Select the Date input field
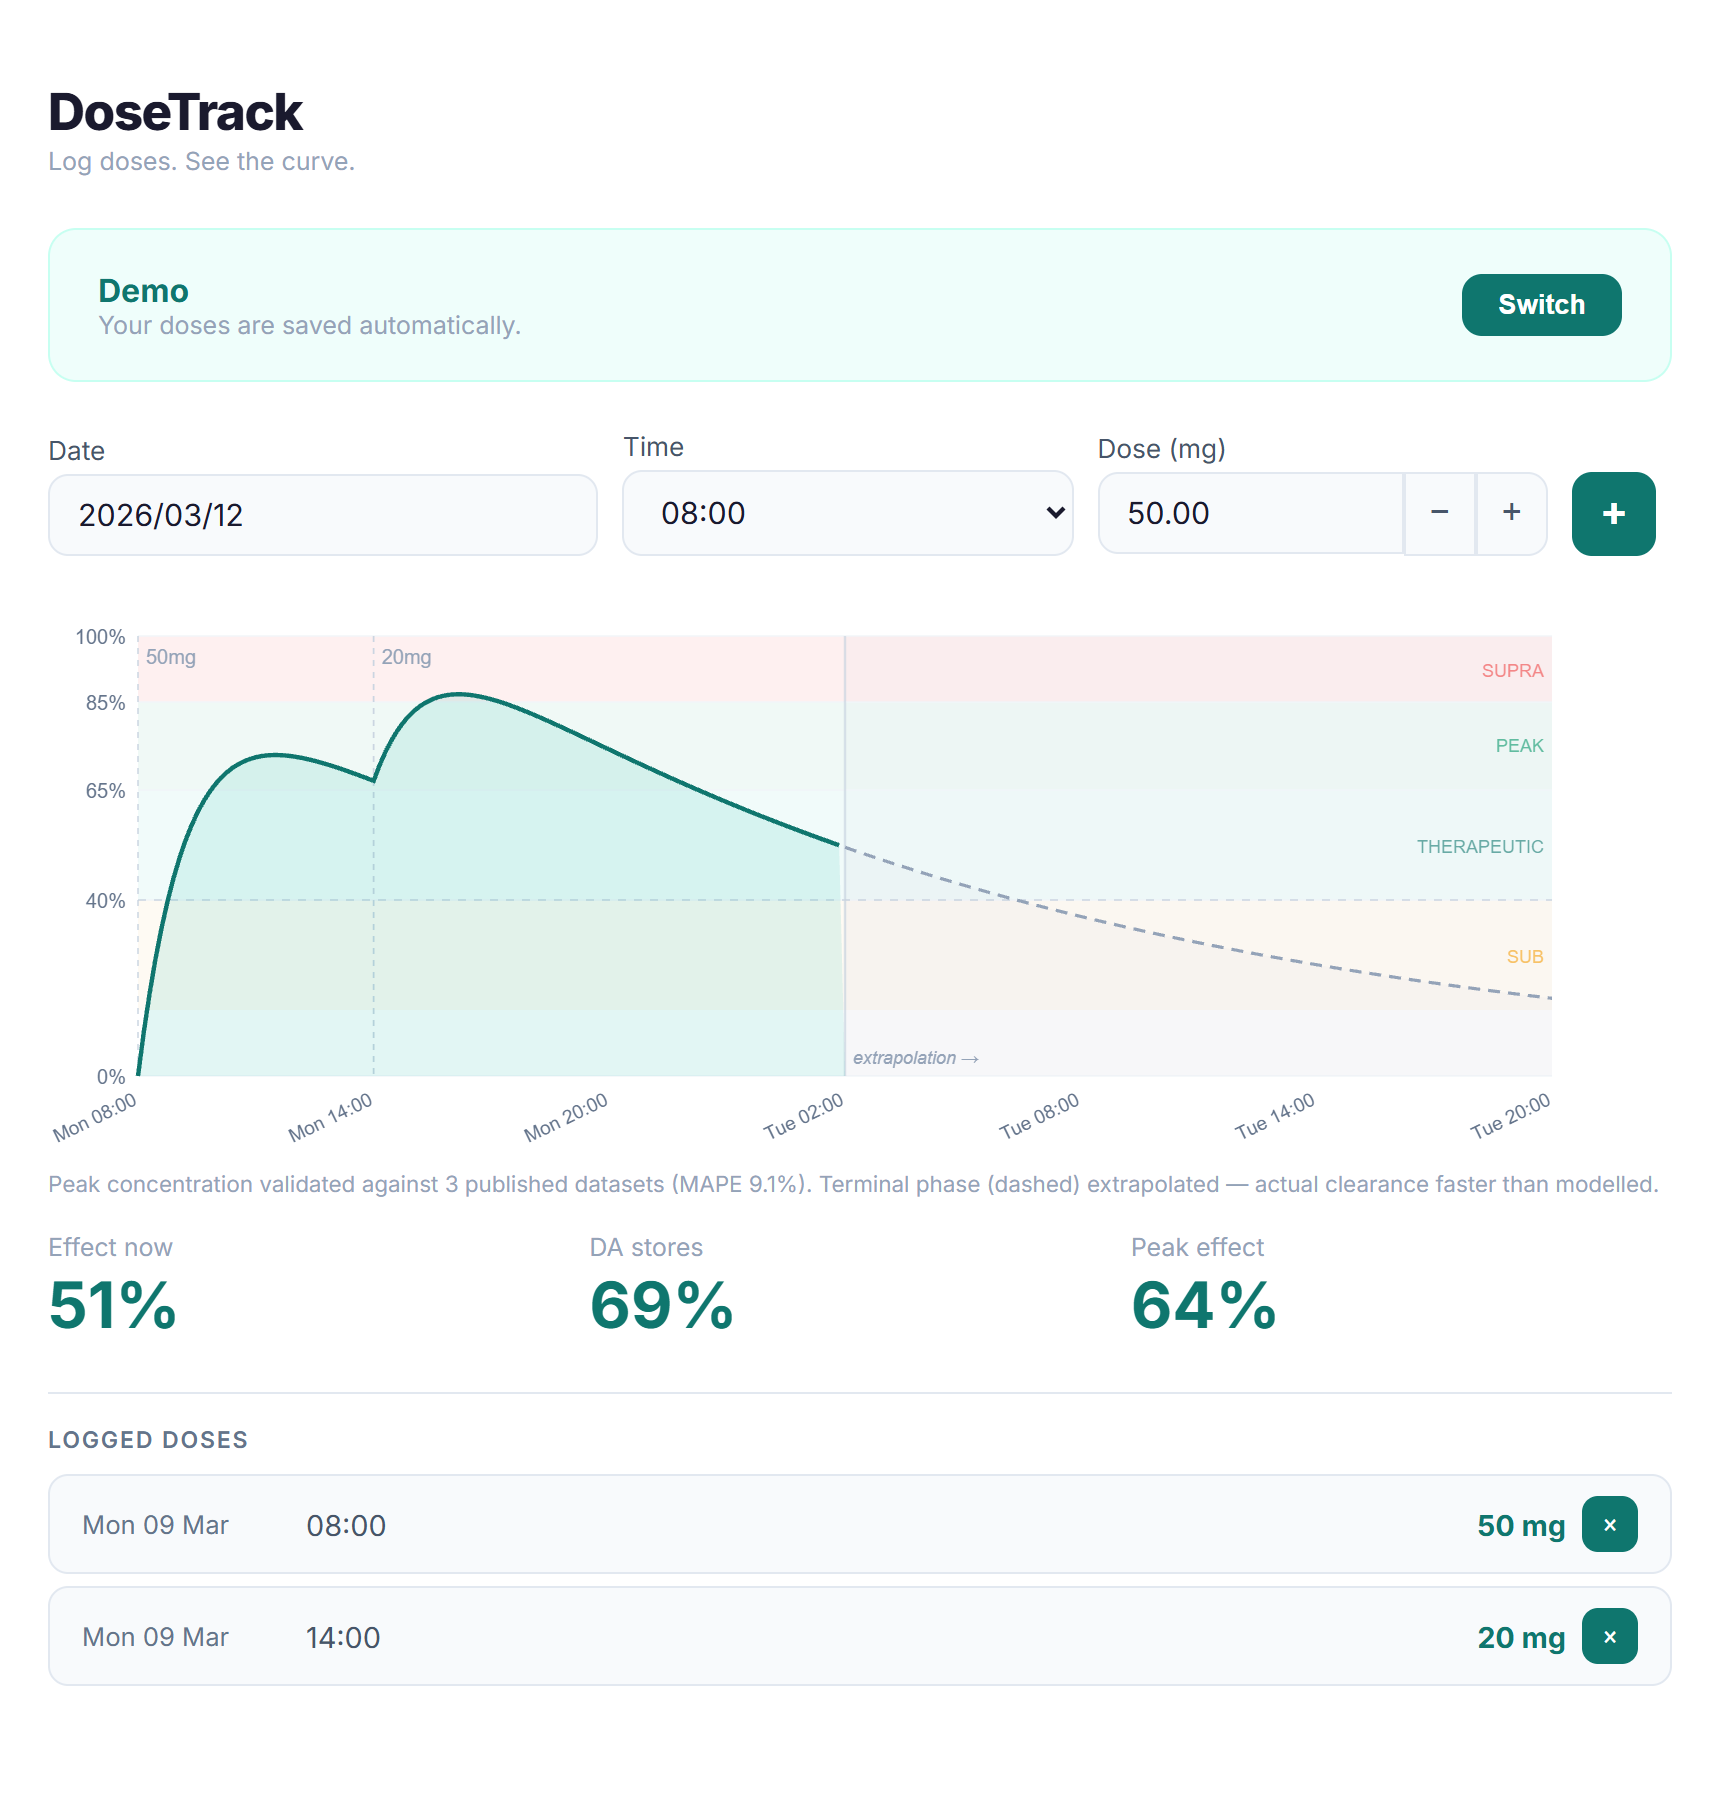Viewport: 1720px width, 1800px height. pyautogui.click(x=322, y=514)
